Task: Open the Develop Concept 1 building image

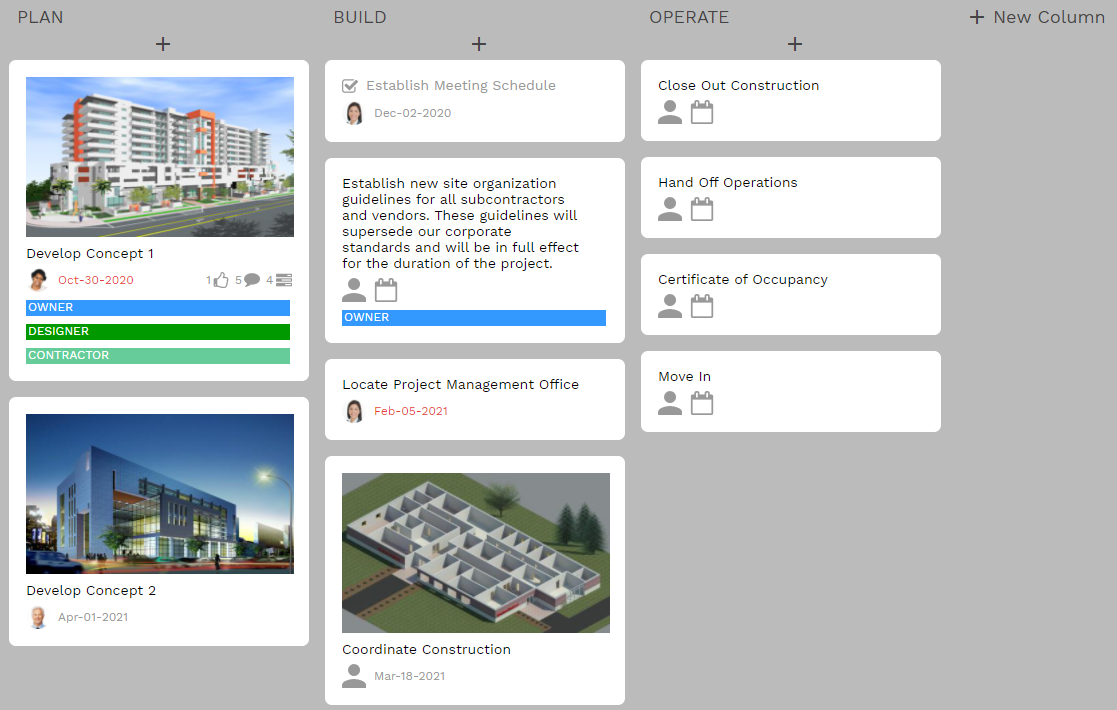Action: pyautogui.click(x=158, y=156)
